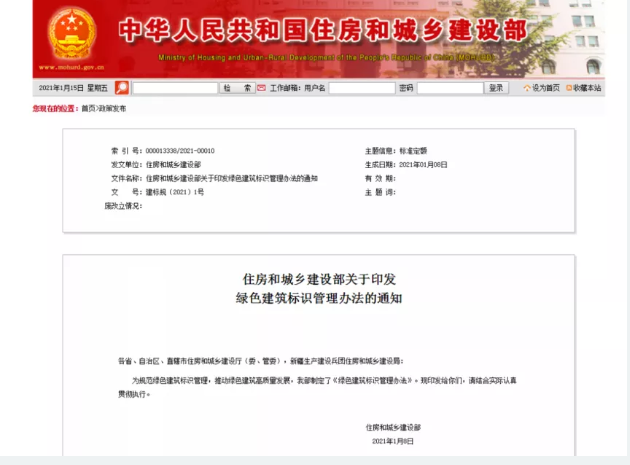This screenshot has width=630, height=465.
Task: Click the addressee line starting 各省、自治区
Action: 260,361
